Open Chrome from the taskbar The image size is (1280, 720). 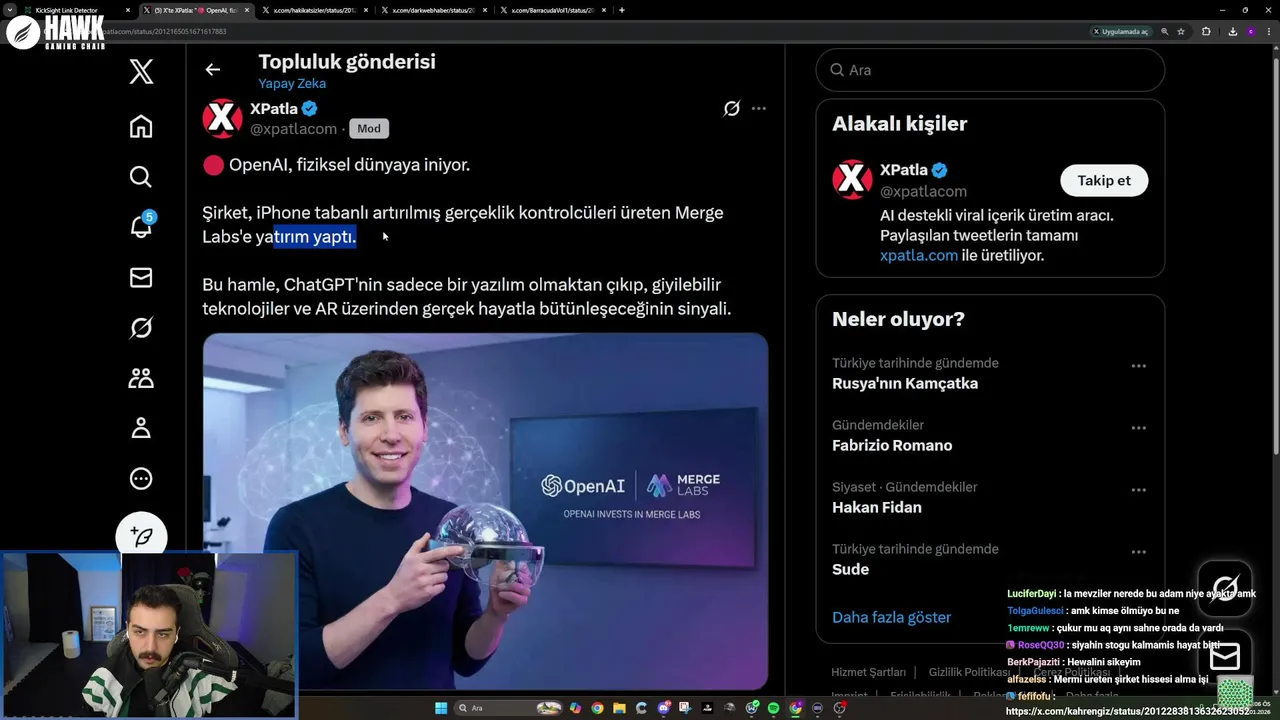(x=598, y=708)
